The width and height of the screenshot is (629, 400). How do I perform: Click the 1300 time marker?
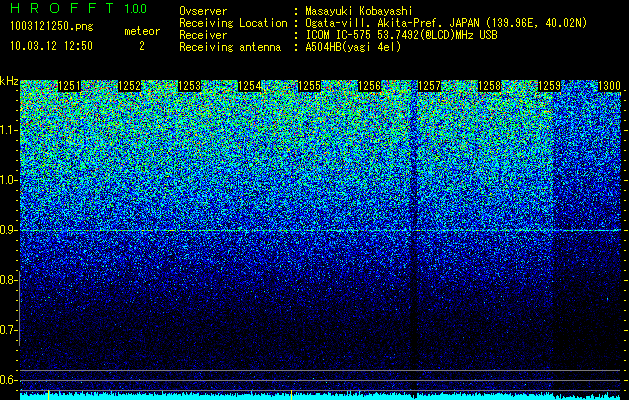point(609,86)
